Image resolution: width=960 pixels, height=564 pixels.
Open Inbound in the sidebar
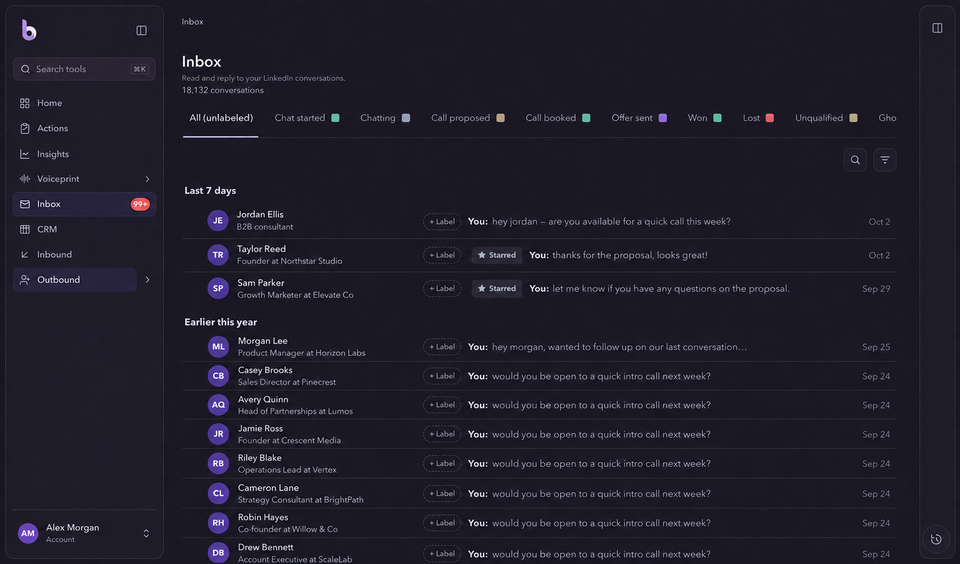[x=84, y=255]
